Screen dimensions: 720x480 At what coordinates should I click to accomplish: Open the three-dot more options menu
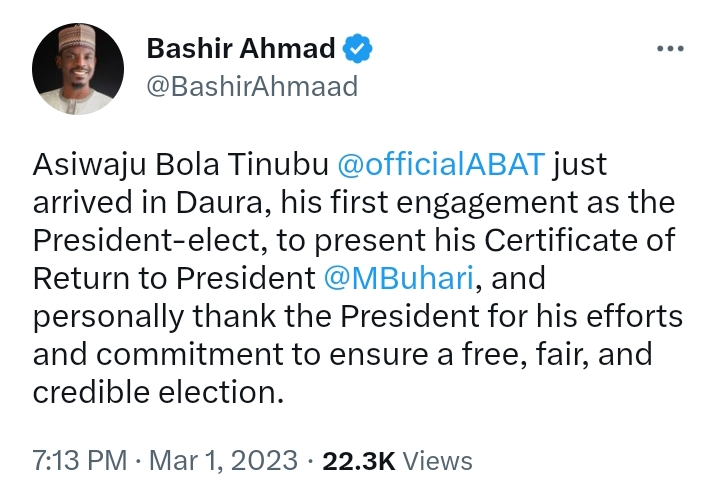click(x=668, y=49)
